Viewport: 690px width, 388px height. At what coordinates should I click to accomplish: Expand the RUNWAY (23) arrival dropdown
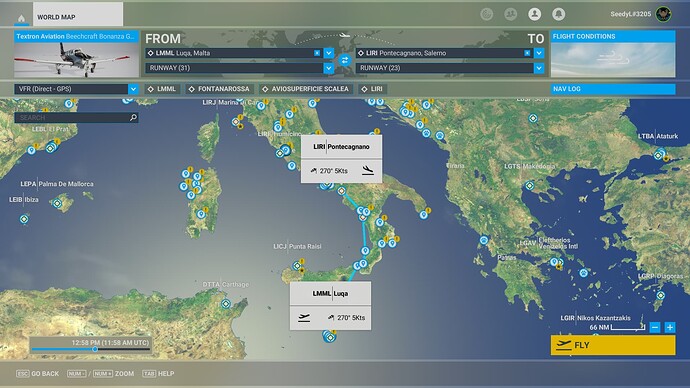(539, 68)
